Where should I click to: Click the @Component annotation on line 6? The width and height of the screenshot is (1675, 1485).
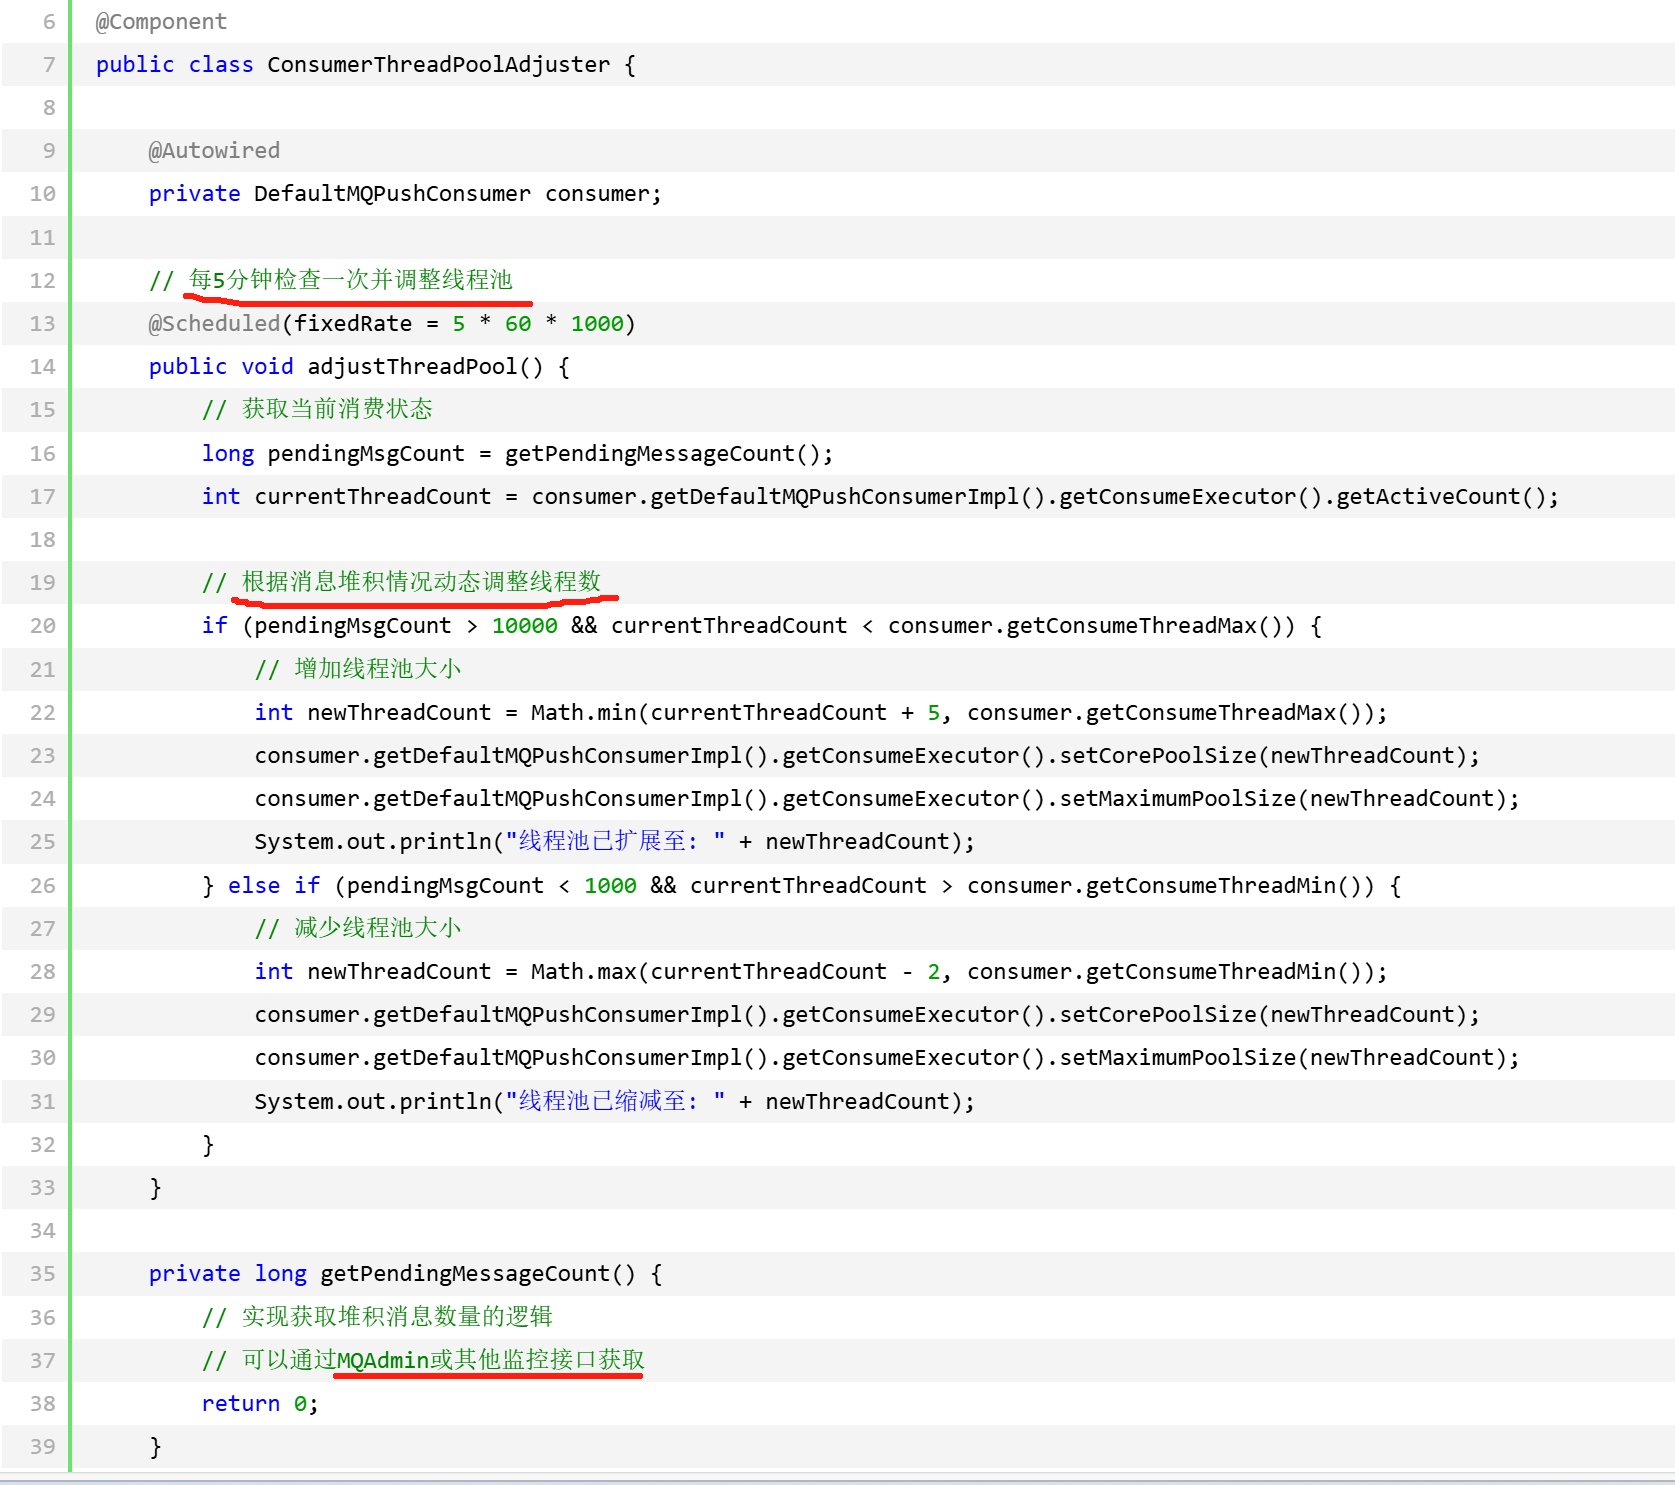161,22
